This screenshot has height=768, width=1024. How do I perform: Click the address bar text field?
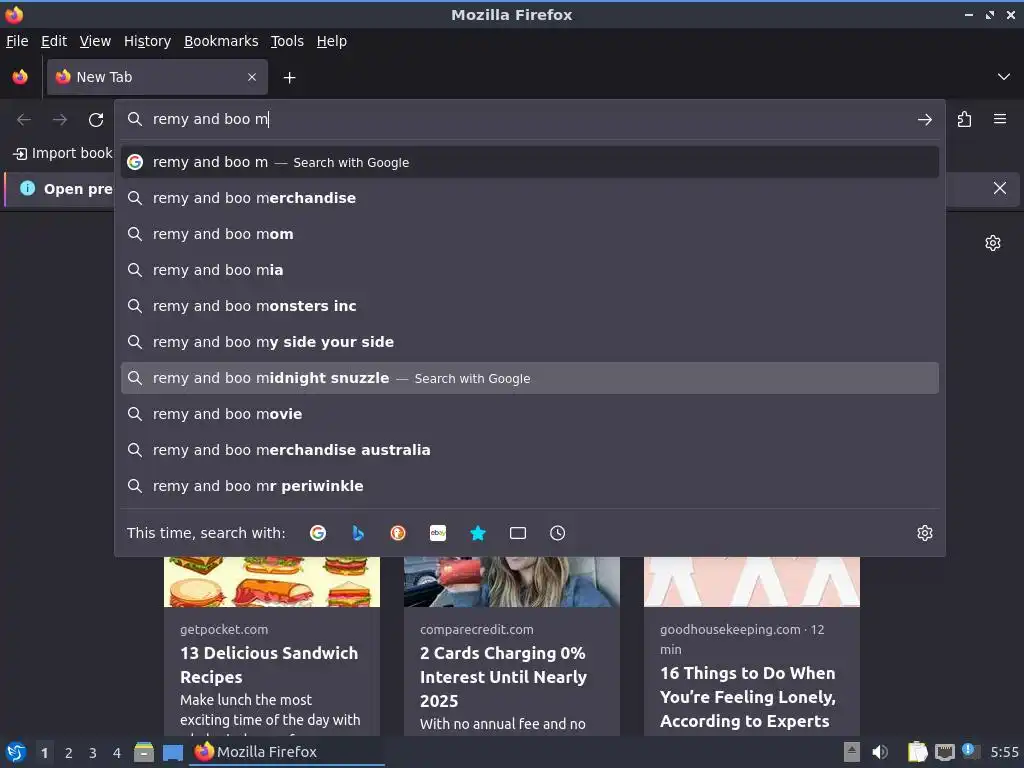pos(529,120)
